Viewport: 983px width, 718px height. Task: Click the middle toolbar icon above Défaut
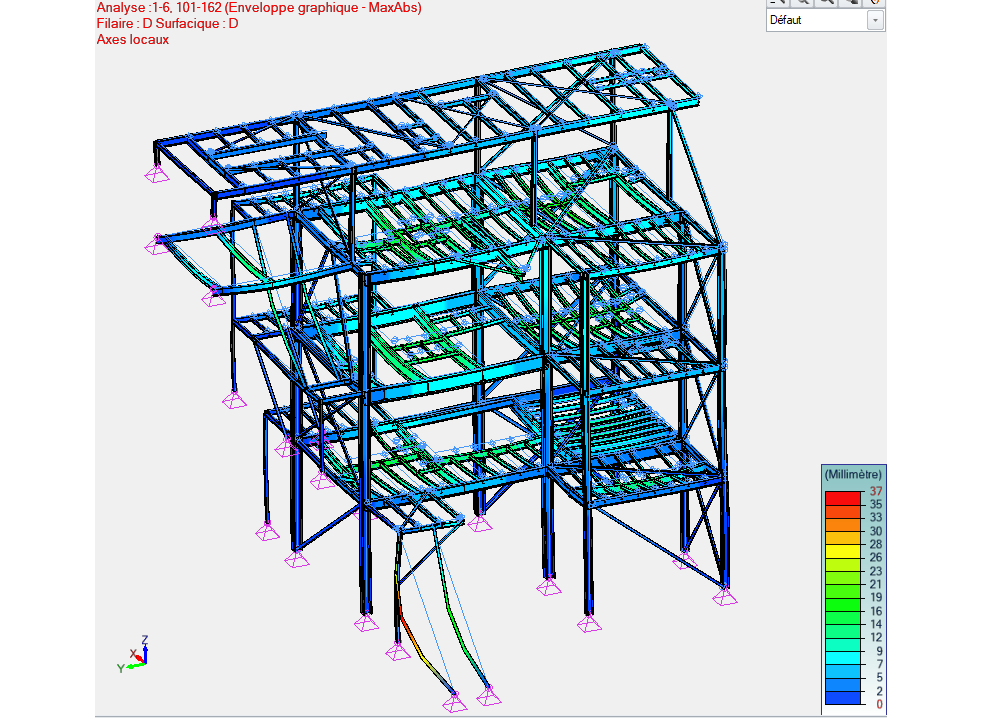pyautogui.click(x=827, y=3)
